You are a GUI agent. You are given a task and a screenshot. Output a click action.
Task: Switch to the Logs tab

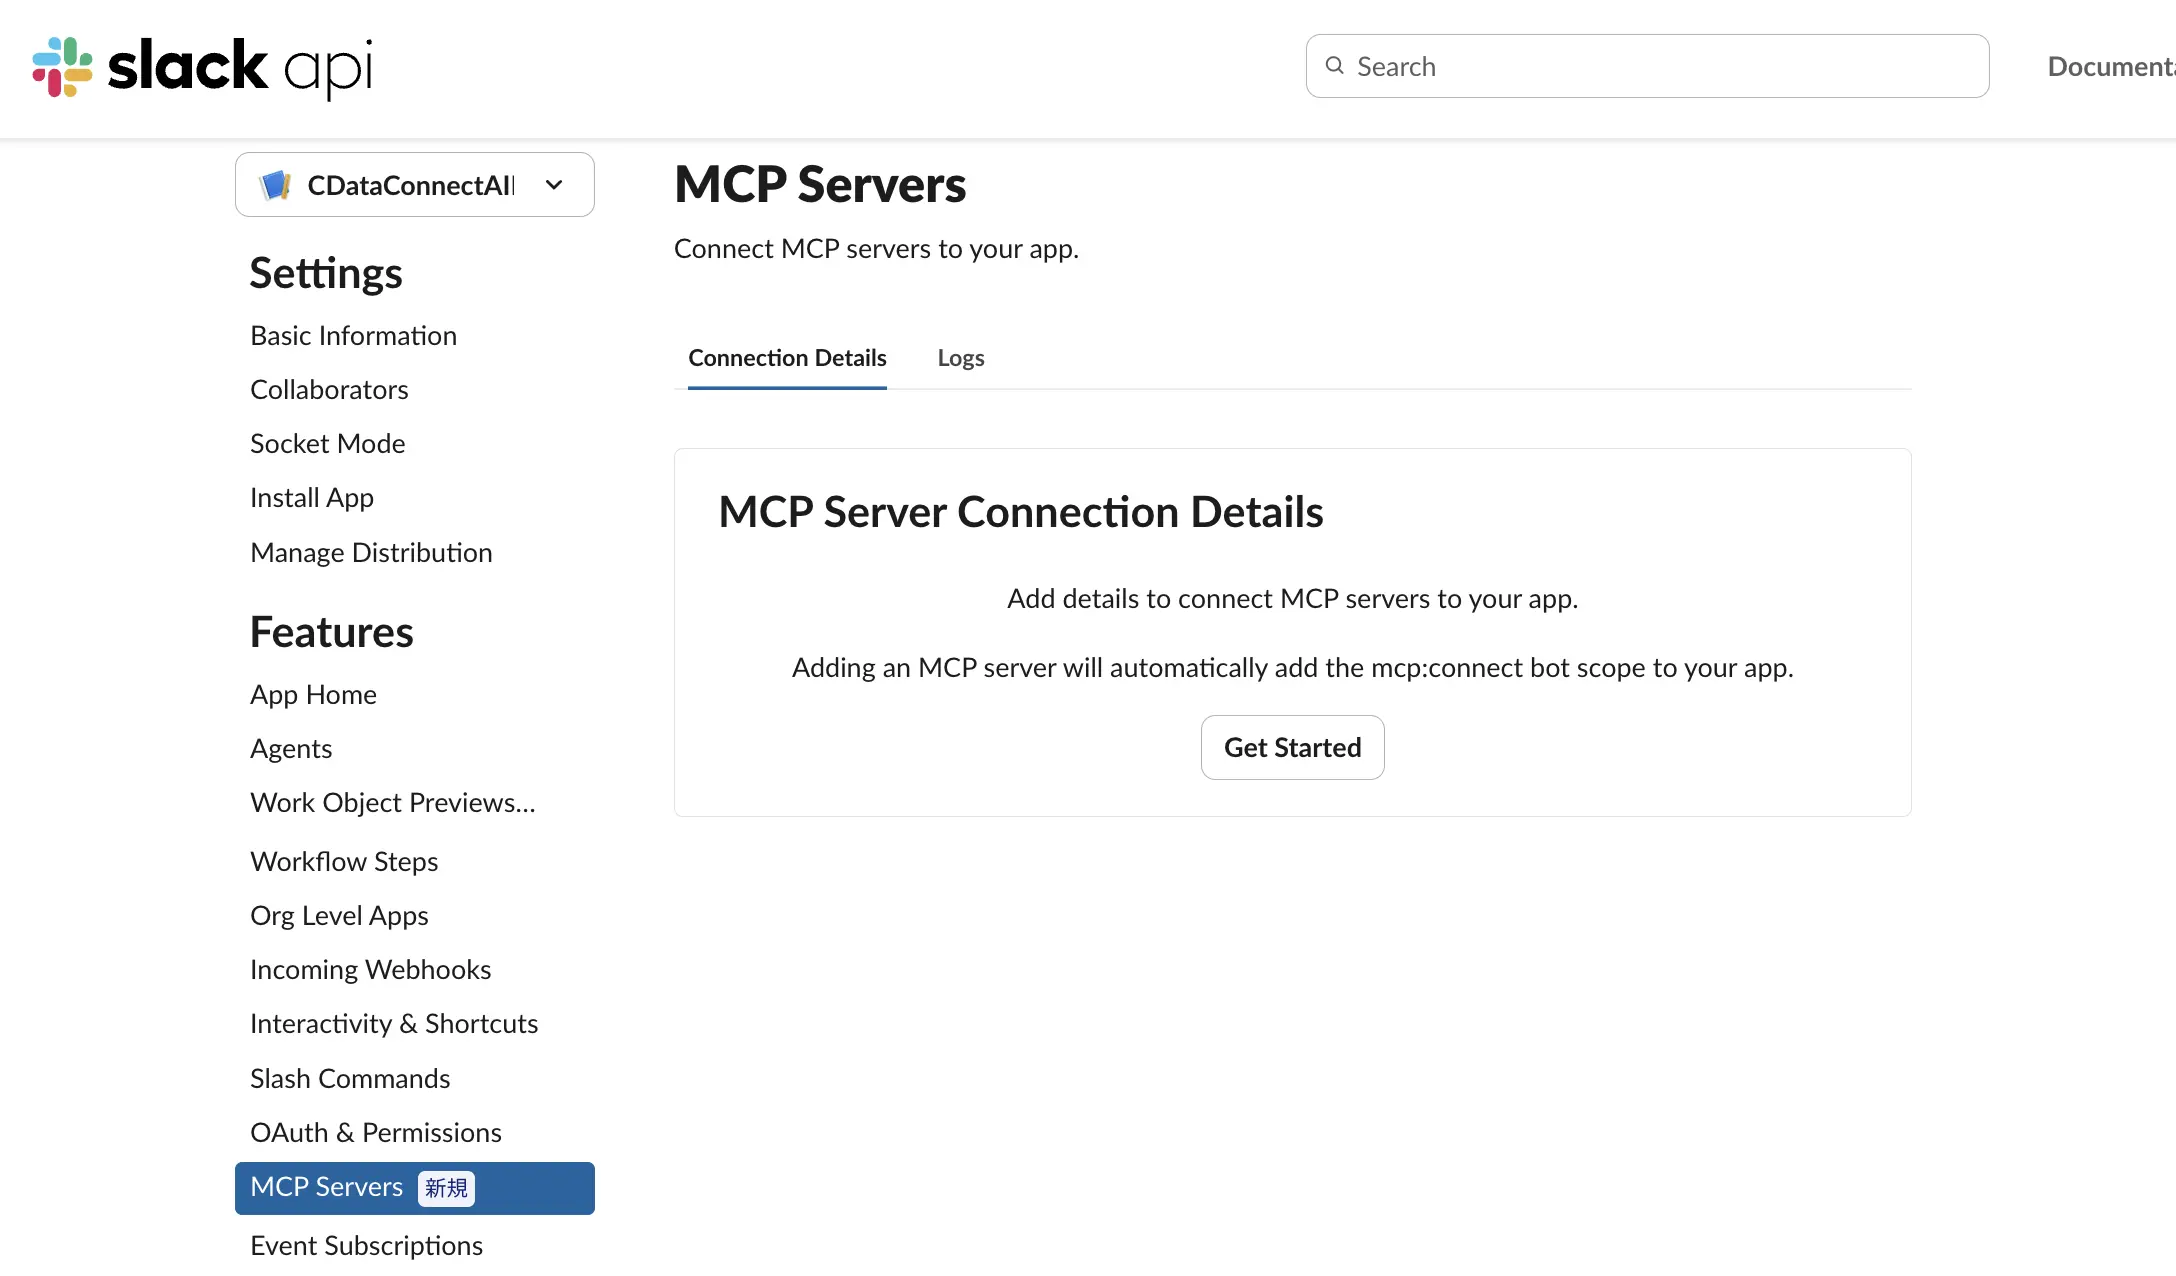(961, 358)
